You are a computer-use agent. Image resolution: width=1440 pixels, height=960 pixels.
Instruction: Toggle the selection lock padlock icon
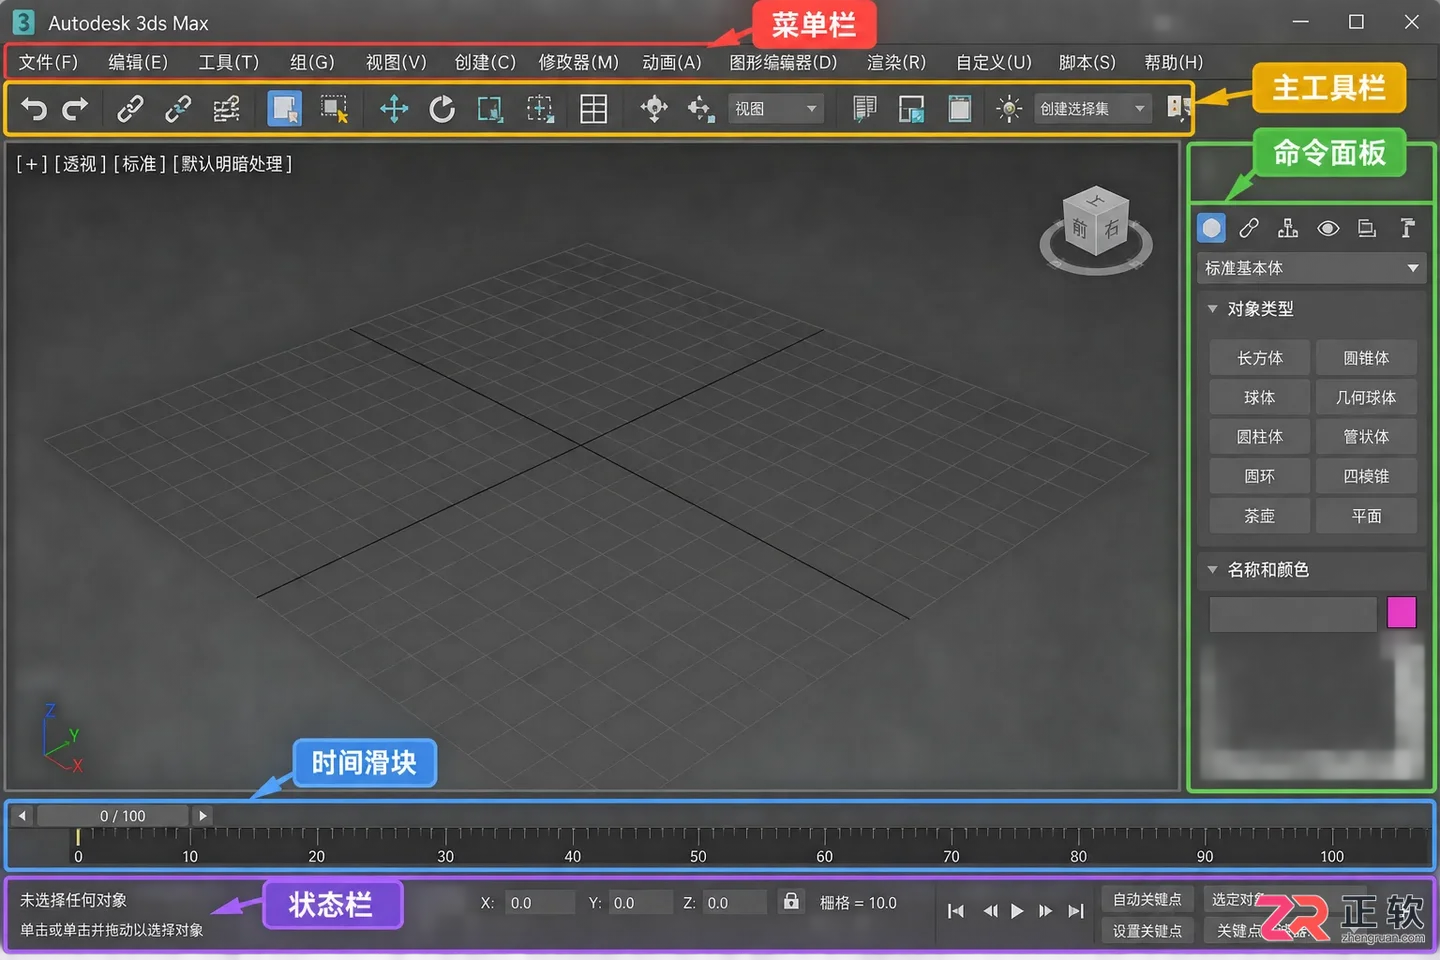pos(791,901)
